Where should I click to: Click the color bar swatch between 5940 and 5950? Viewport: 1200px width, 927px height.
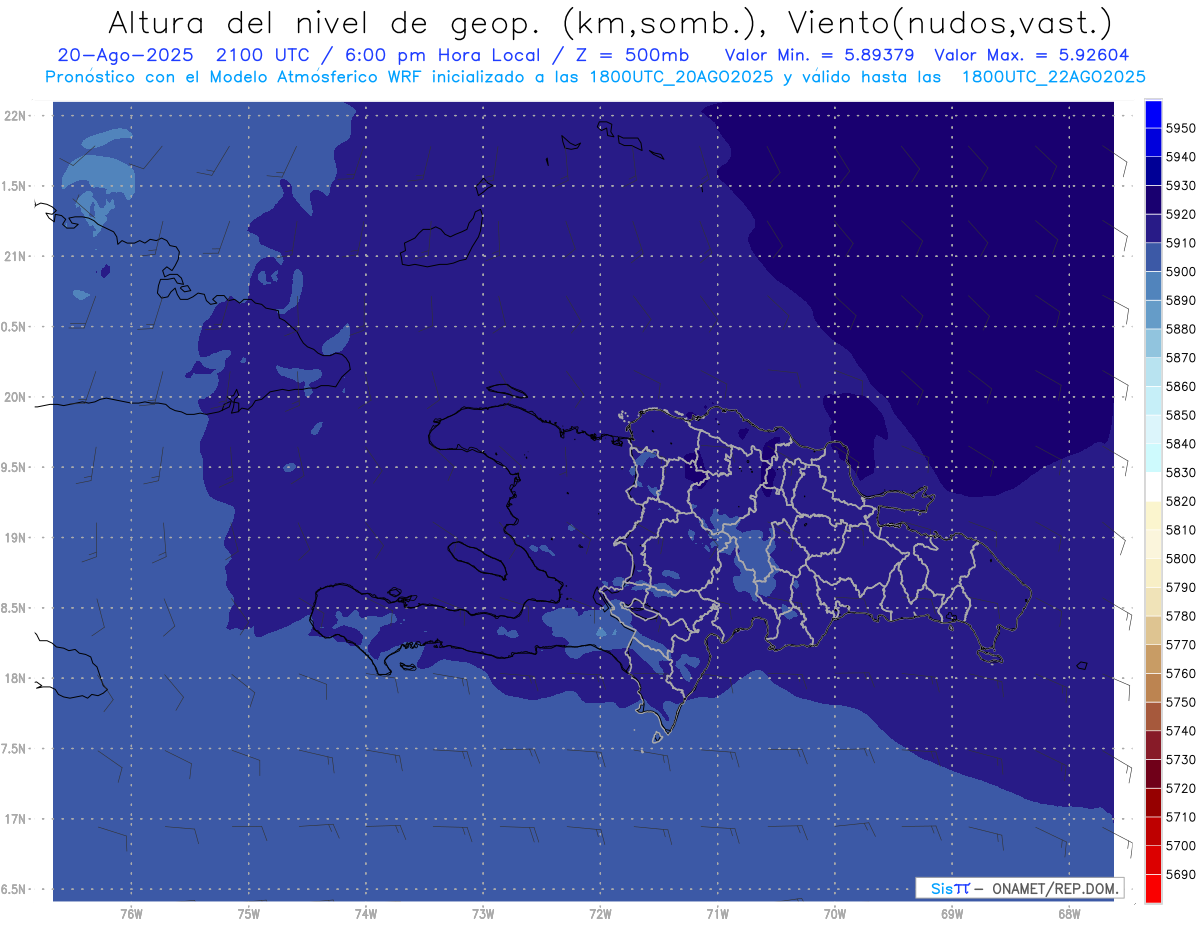(x=1153, y=142)
